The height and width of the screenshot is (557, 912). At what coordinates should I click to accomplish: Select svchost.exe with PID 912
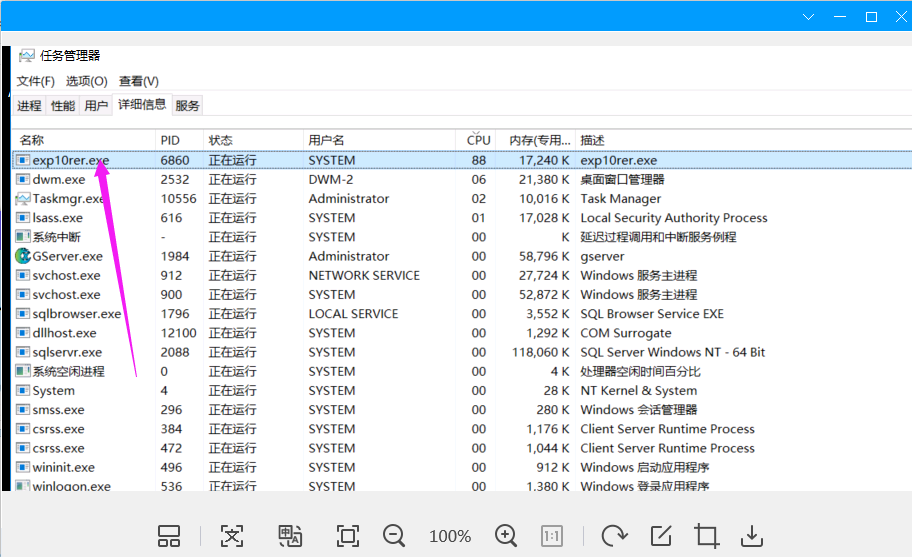coord(66,275)
